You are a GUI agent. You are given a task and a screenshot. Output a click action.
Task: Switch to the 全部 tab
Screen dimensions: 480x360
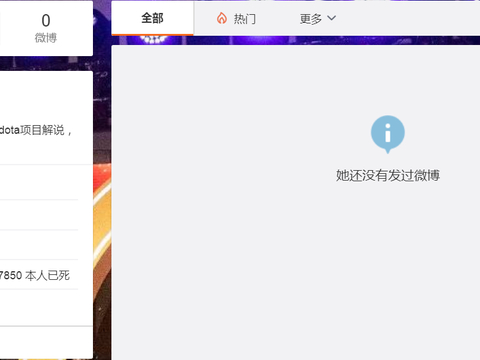click(152, 18)
